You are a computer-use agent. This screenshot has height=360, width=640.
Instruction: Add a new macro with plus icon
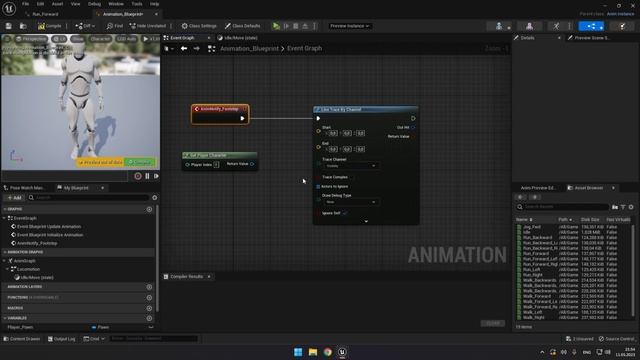coord(149,309)
